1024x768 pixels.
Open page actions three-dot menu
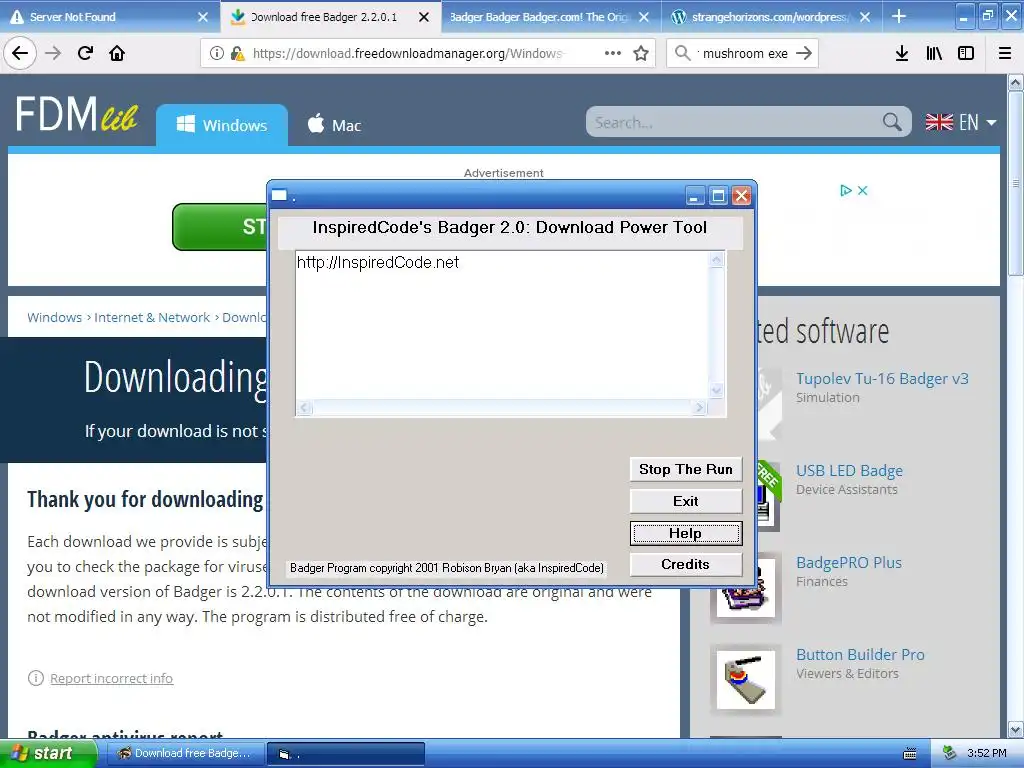point(613,53)
